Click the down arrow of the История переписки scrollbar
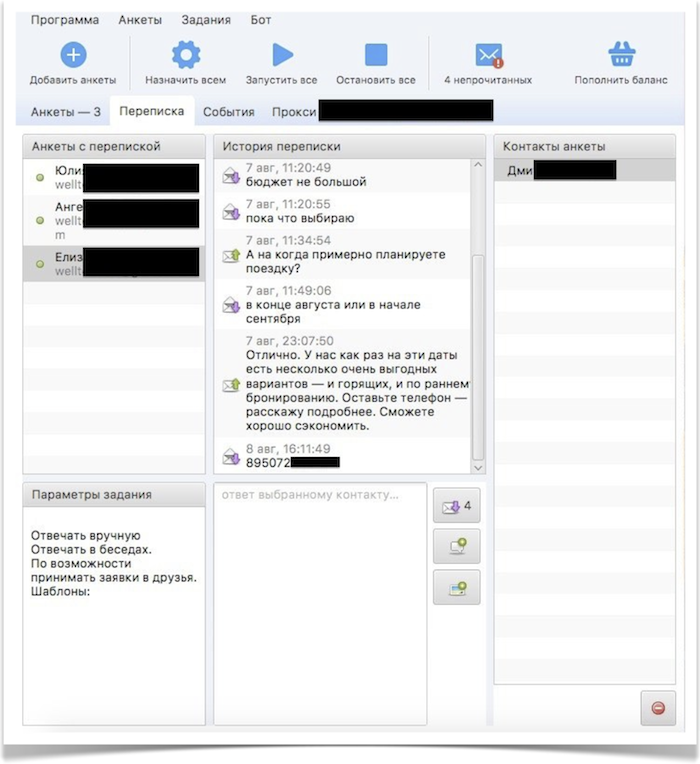 click(x=477, y=467)
